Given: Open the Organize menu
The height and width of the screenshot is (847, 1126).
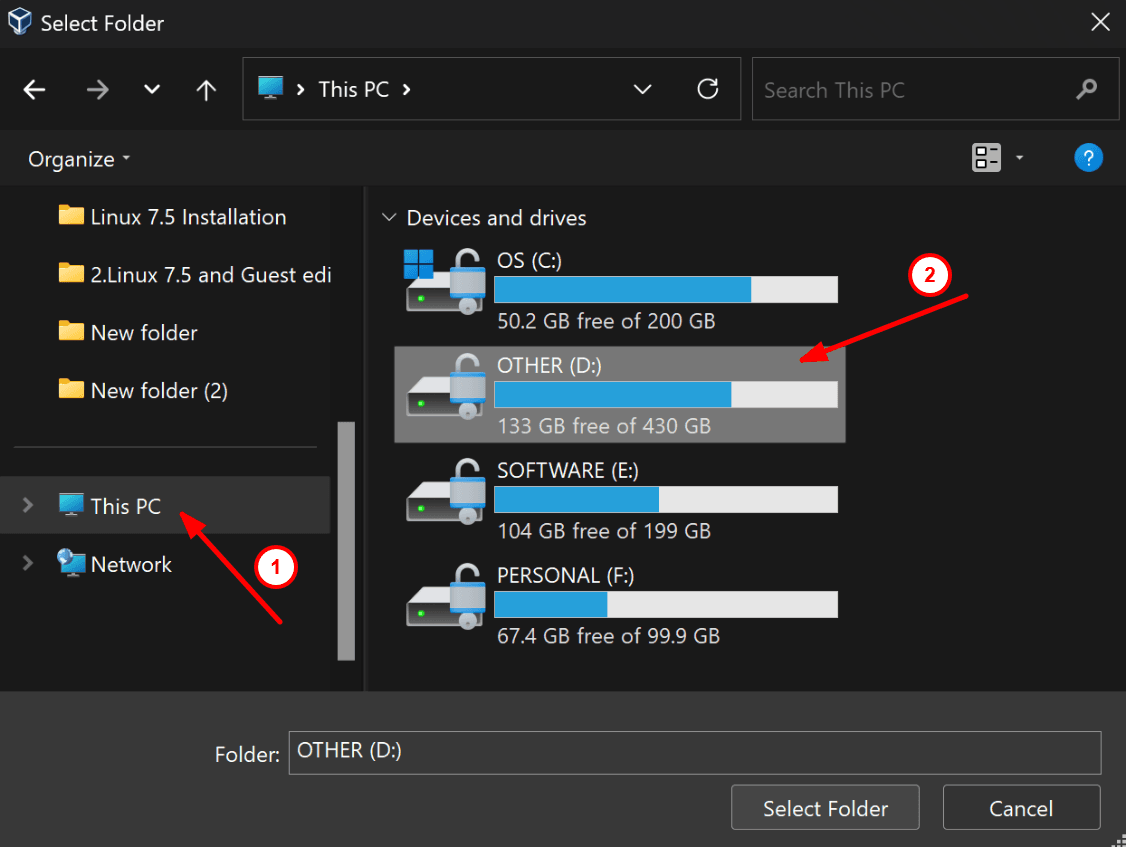Looking at the screenshot, I should click(72, 158).
